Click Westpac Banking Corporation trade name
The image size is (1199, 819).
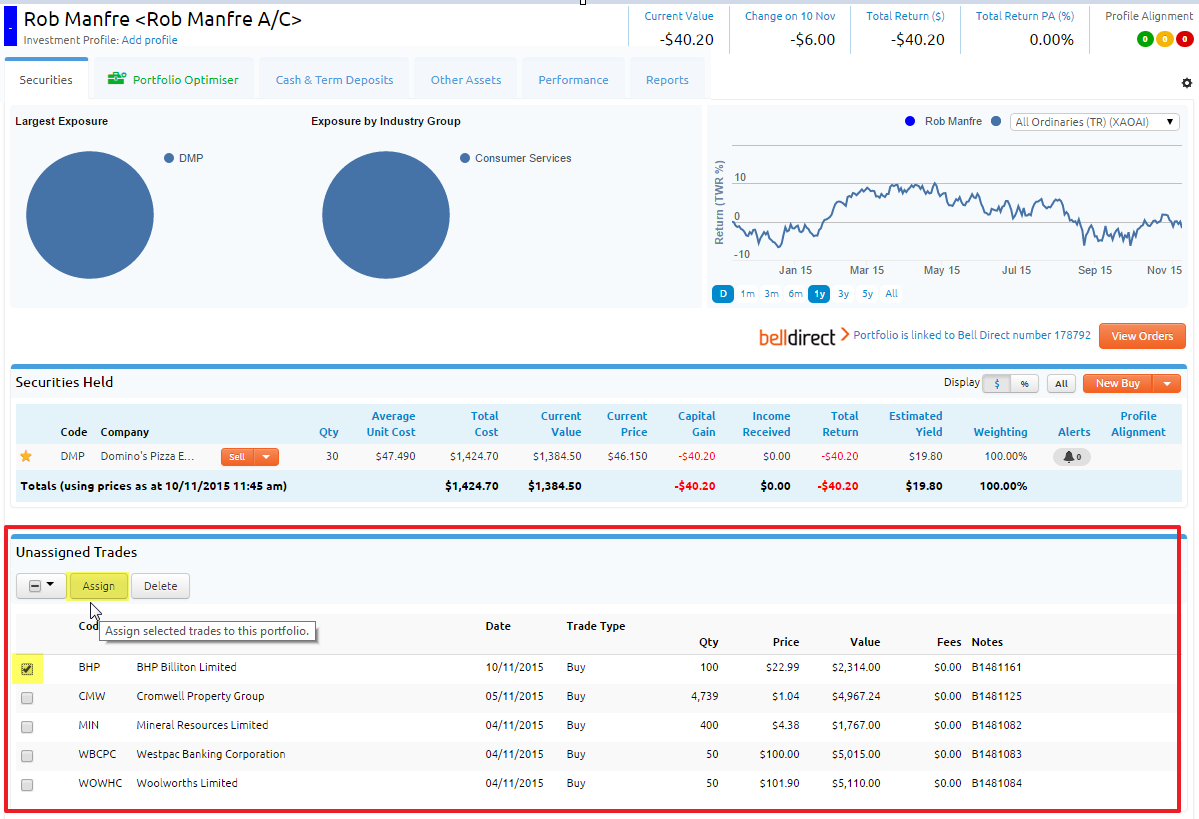211,755
